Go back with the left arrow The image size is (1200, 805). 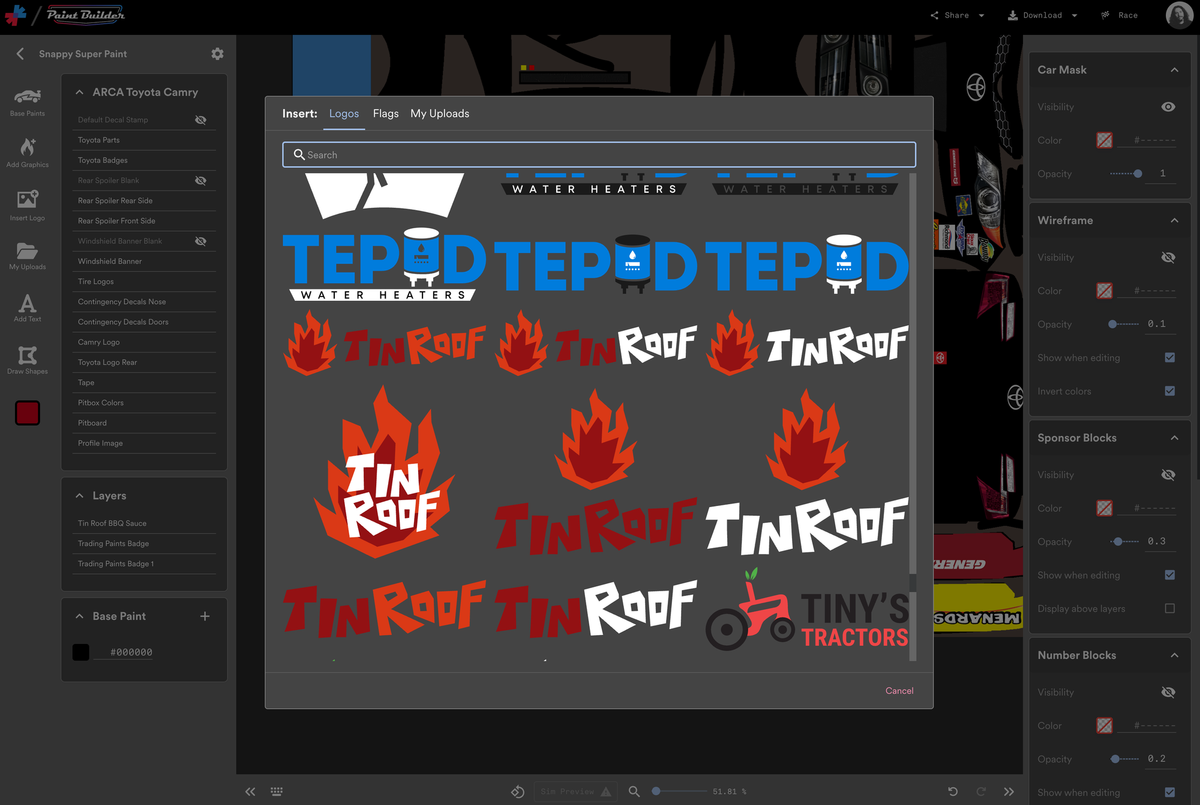[x=20, y=54]
